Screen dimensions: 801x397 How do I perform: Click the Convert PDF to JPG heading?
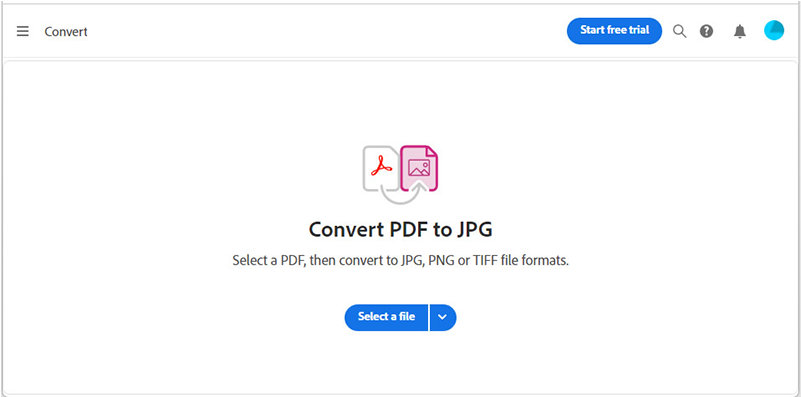coord(400,230)
